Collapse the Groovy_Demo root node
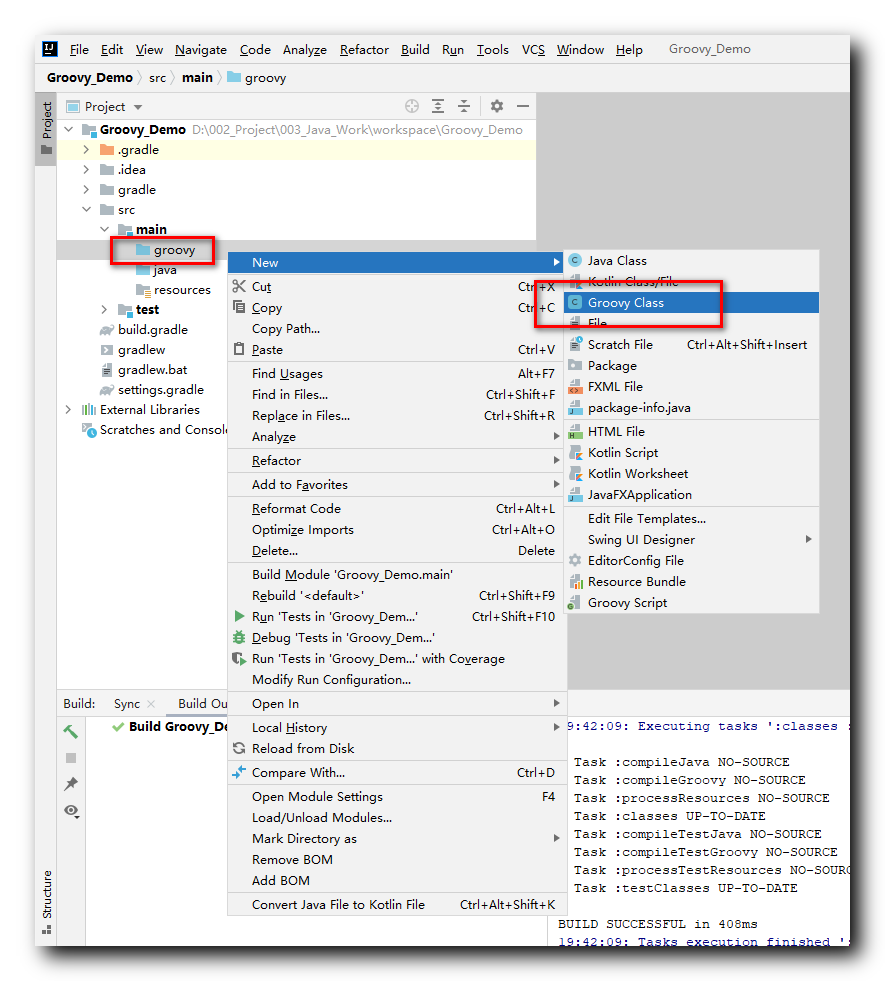Viewport: 885px width, 981px height. click(69, 130)
